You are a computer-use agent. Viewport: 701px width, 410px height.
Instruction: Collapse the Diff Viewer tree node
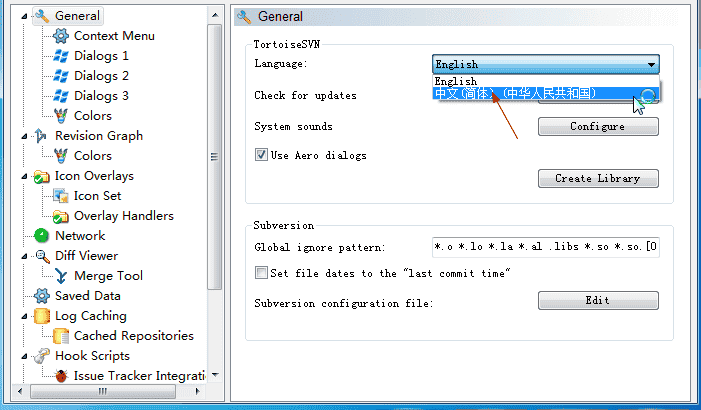pos(24,257)
